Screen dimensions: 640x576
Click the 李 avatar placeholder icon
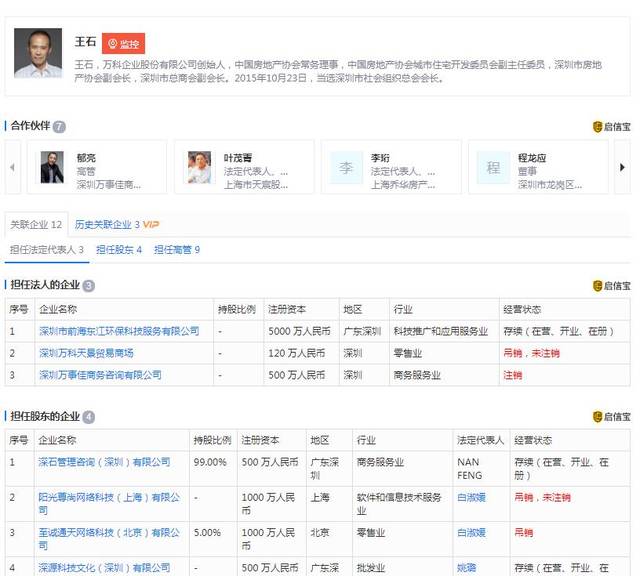[x=346, y=167]
